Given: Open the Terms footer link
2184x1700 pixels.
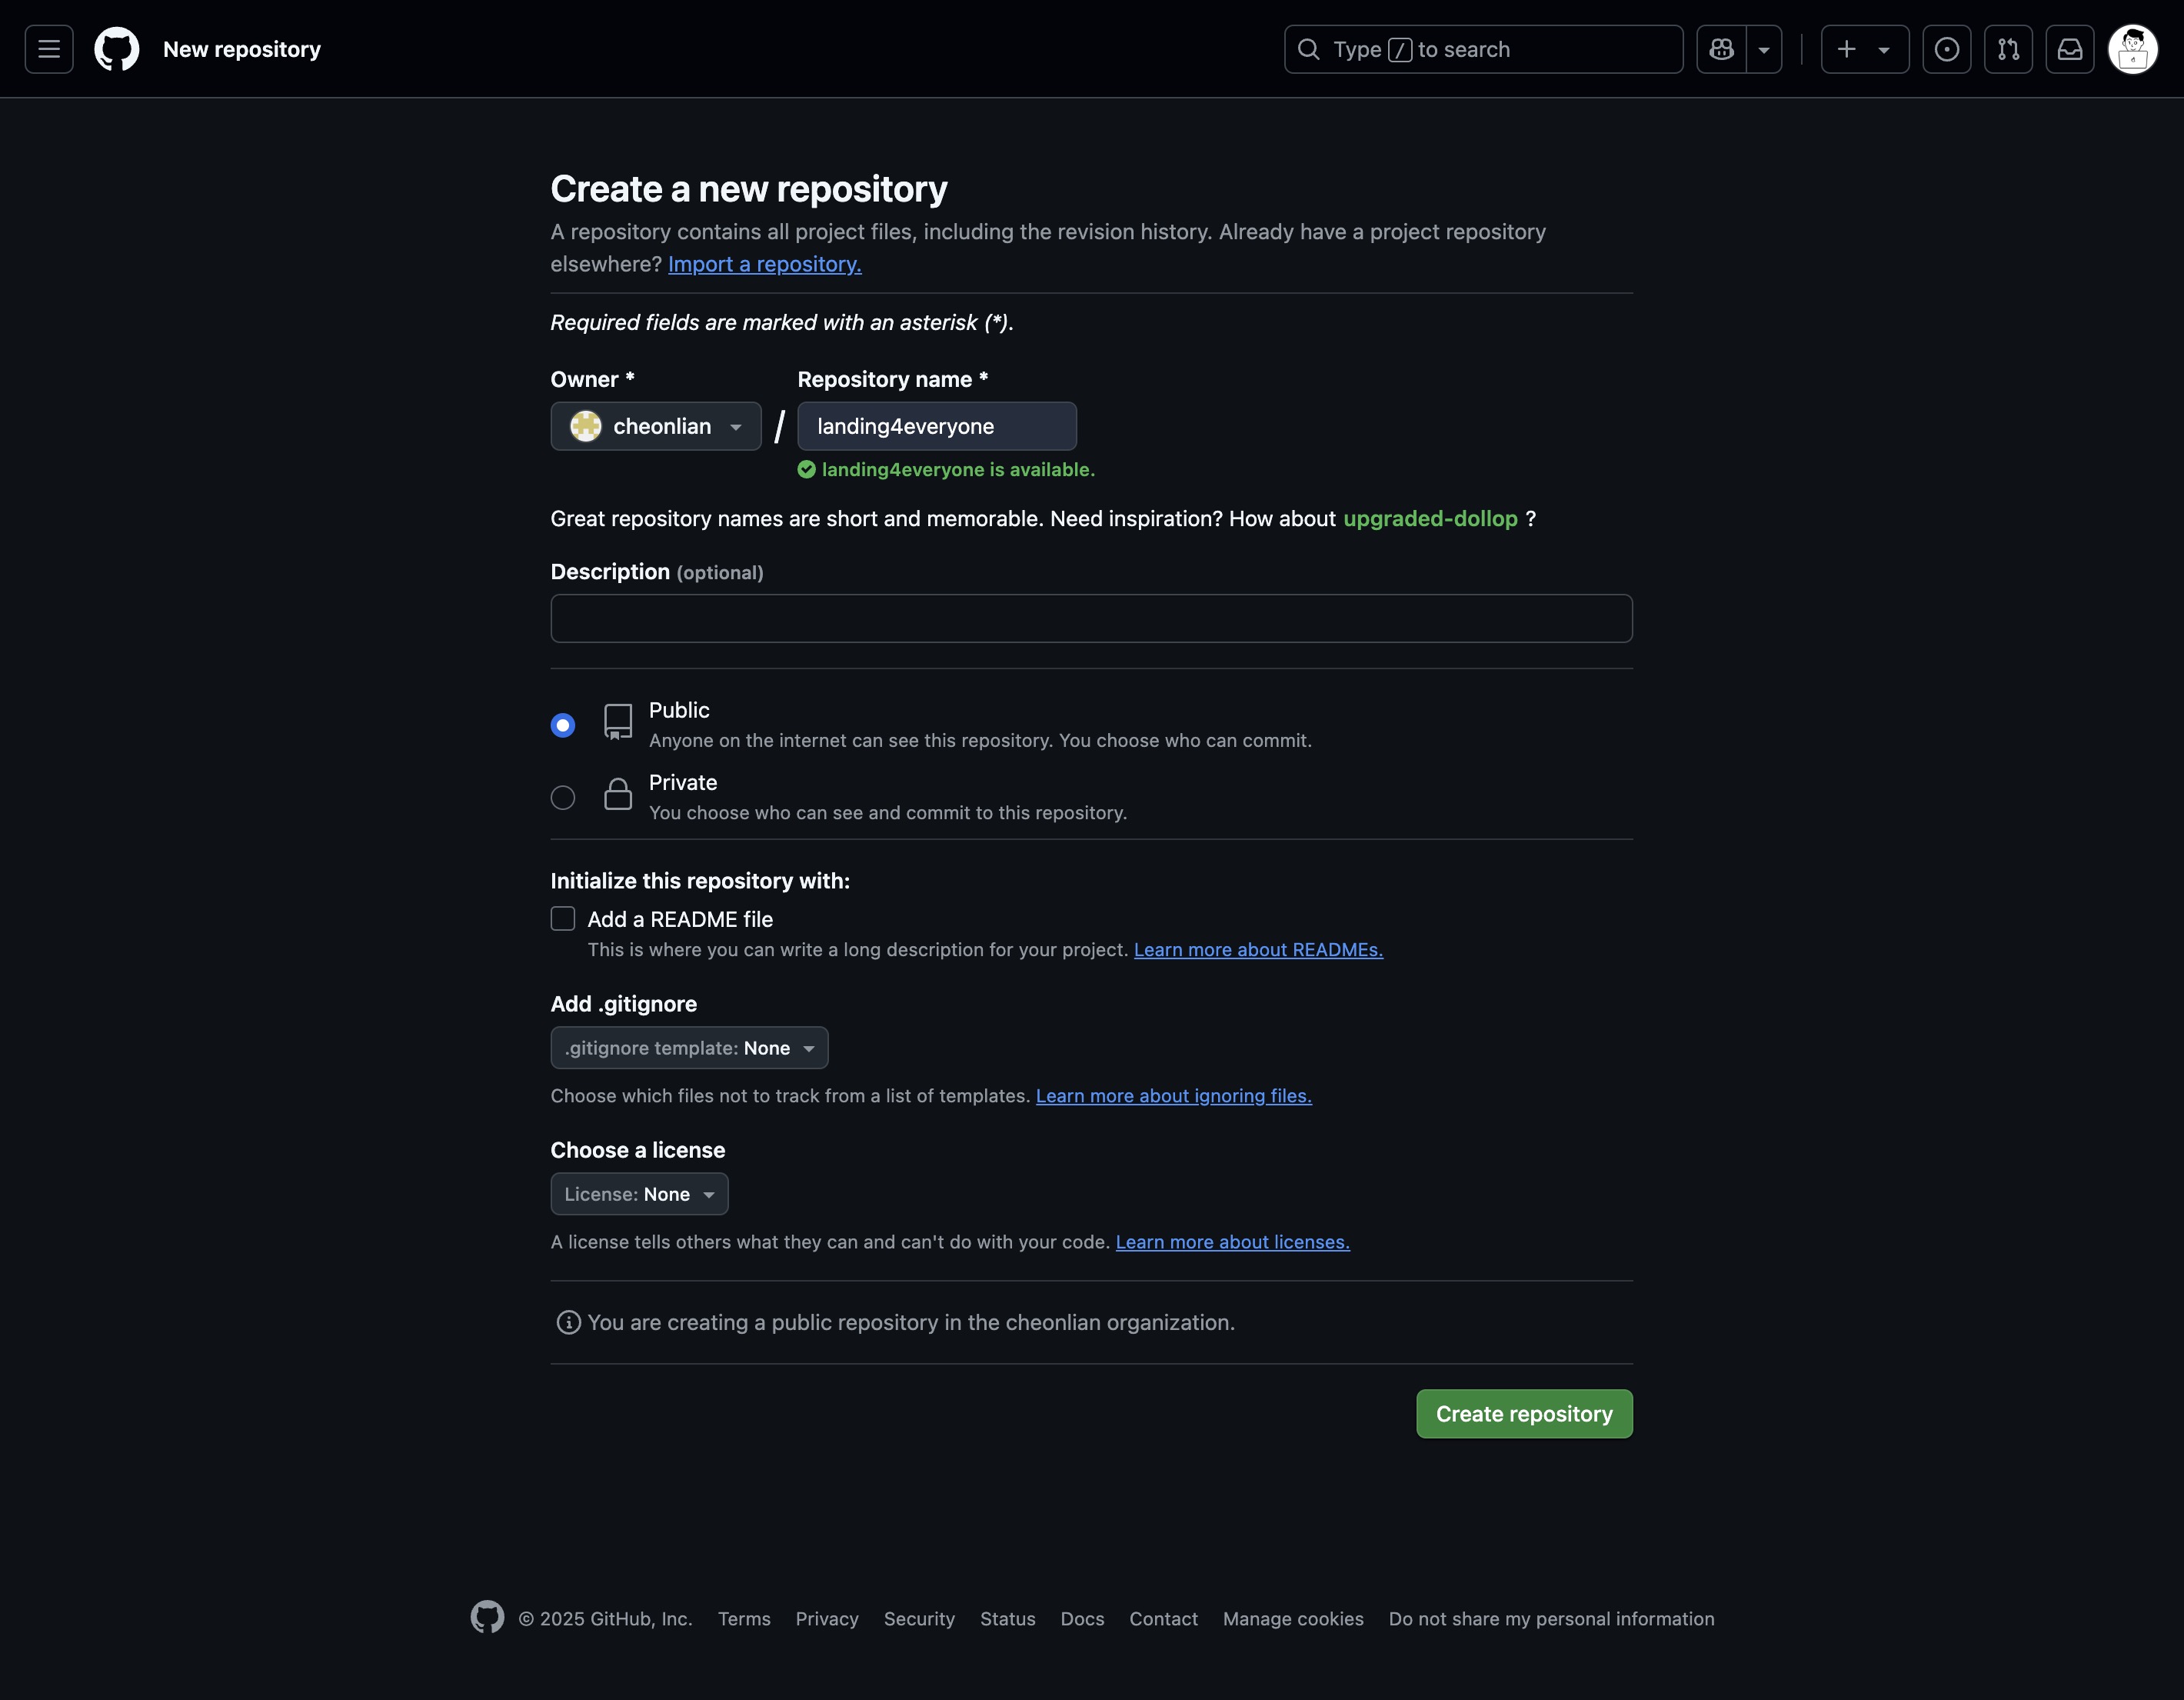Looking at the screenshot, I should (x=744, y=1618).
